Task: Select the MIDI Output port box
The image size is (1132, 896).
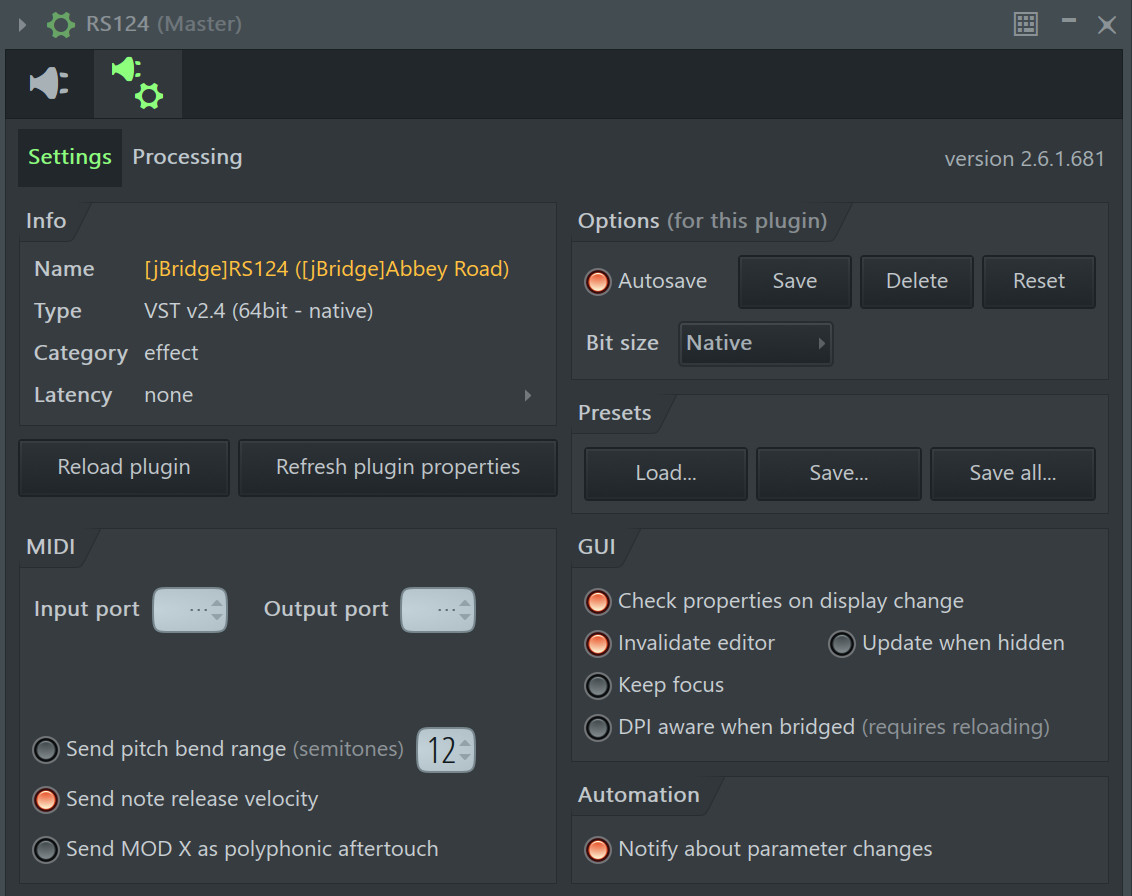Action: [438, 610]
